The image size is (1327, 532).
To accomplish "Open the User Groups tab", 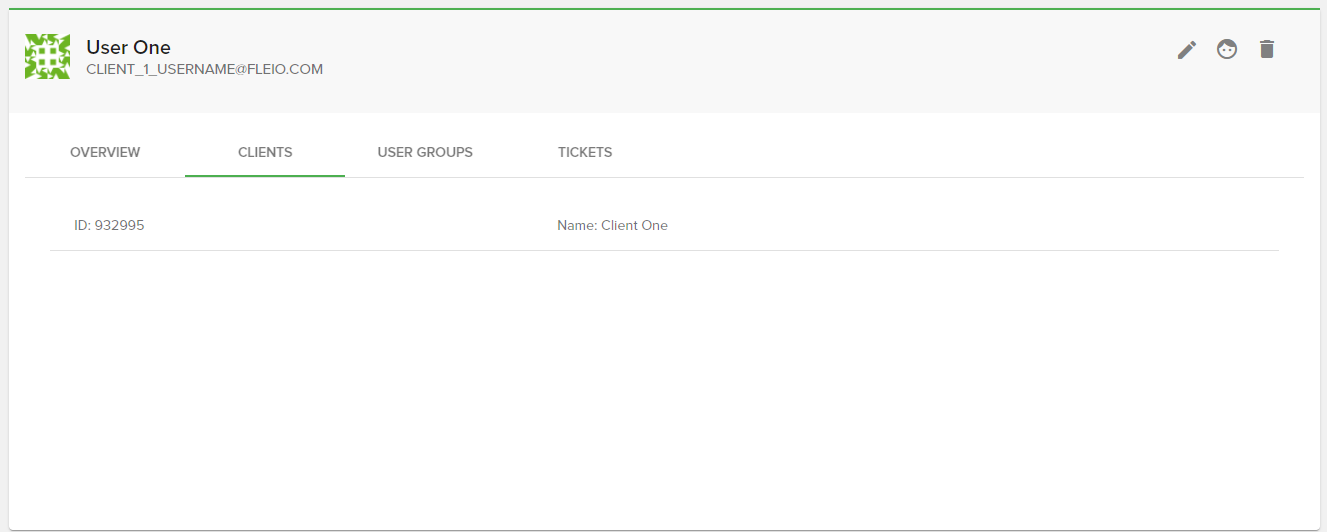I will click(x=425, y=153).
